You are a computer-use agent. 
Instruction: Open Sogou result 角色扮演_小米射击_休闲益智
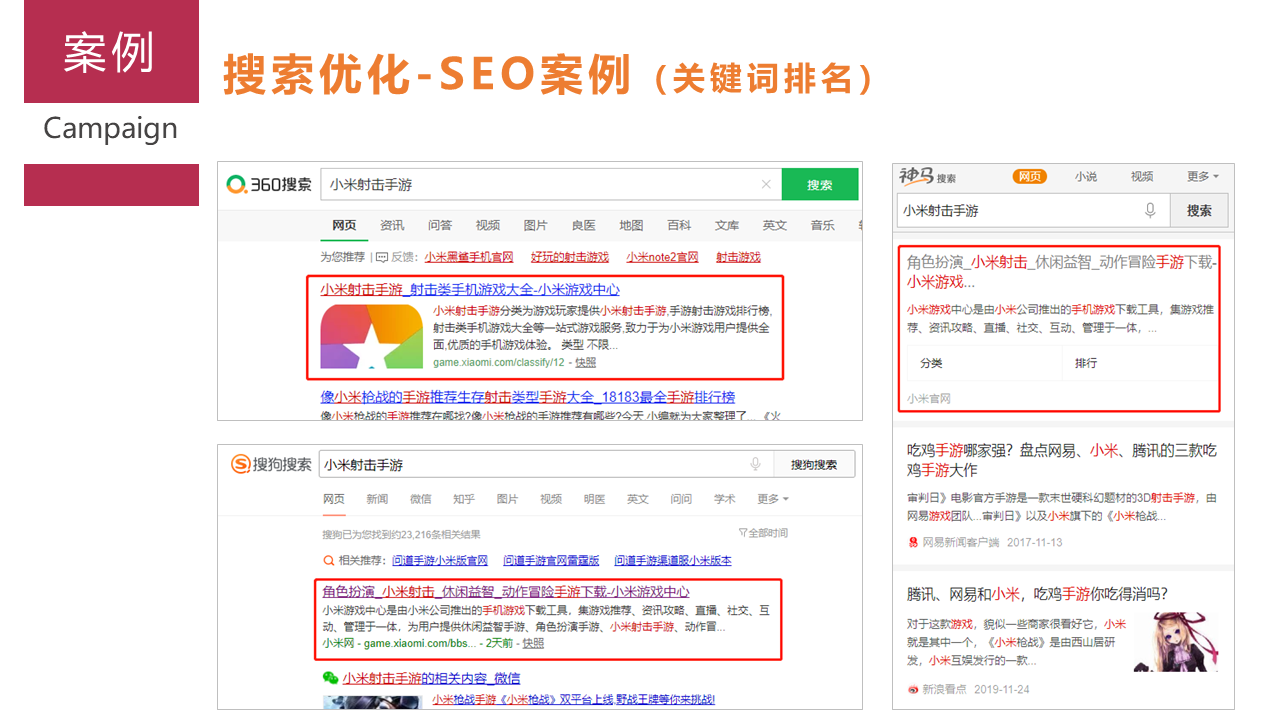click(x=506, y=592)
